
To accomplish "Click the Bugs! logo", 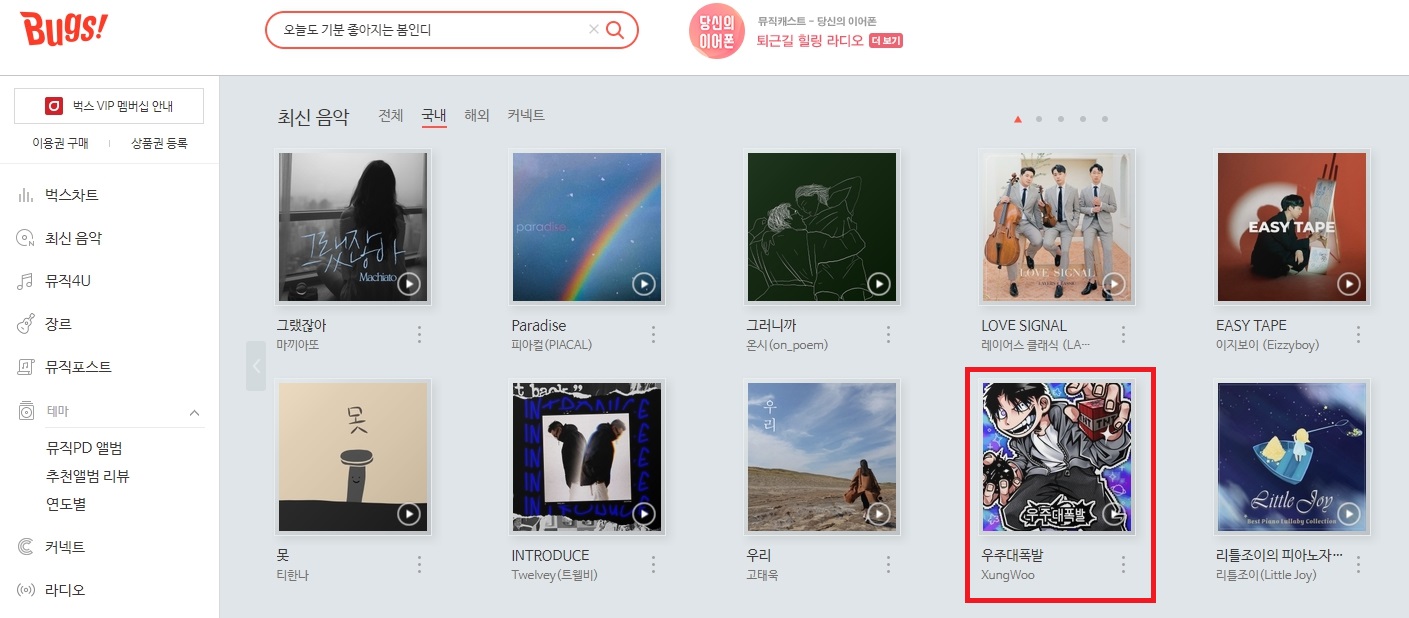I will pos(63,30).
